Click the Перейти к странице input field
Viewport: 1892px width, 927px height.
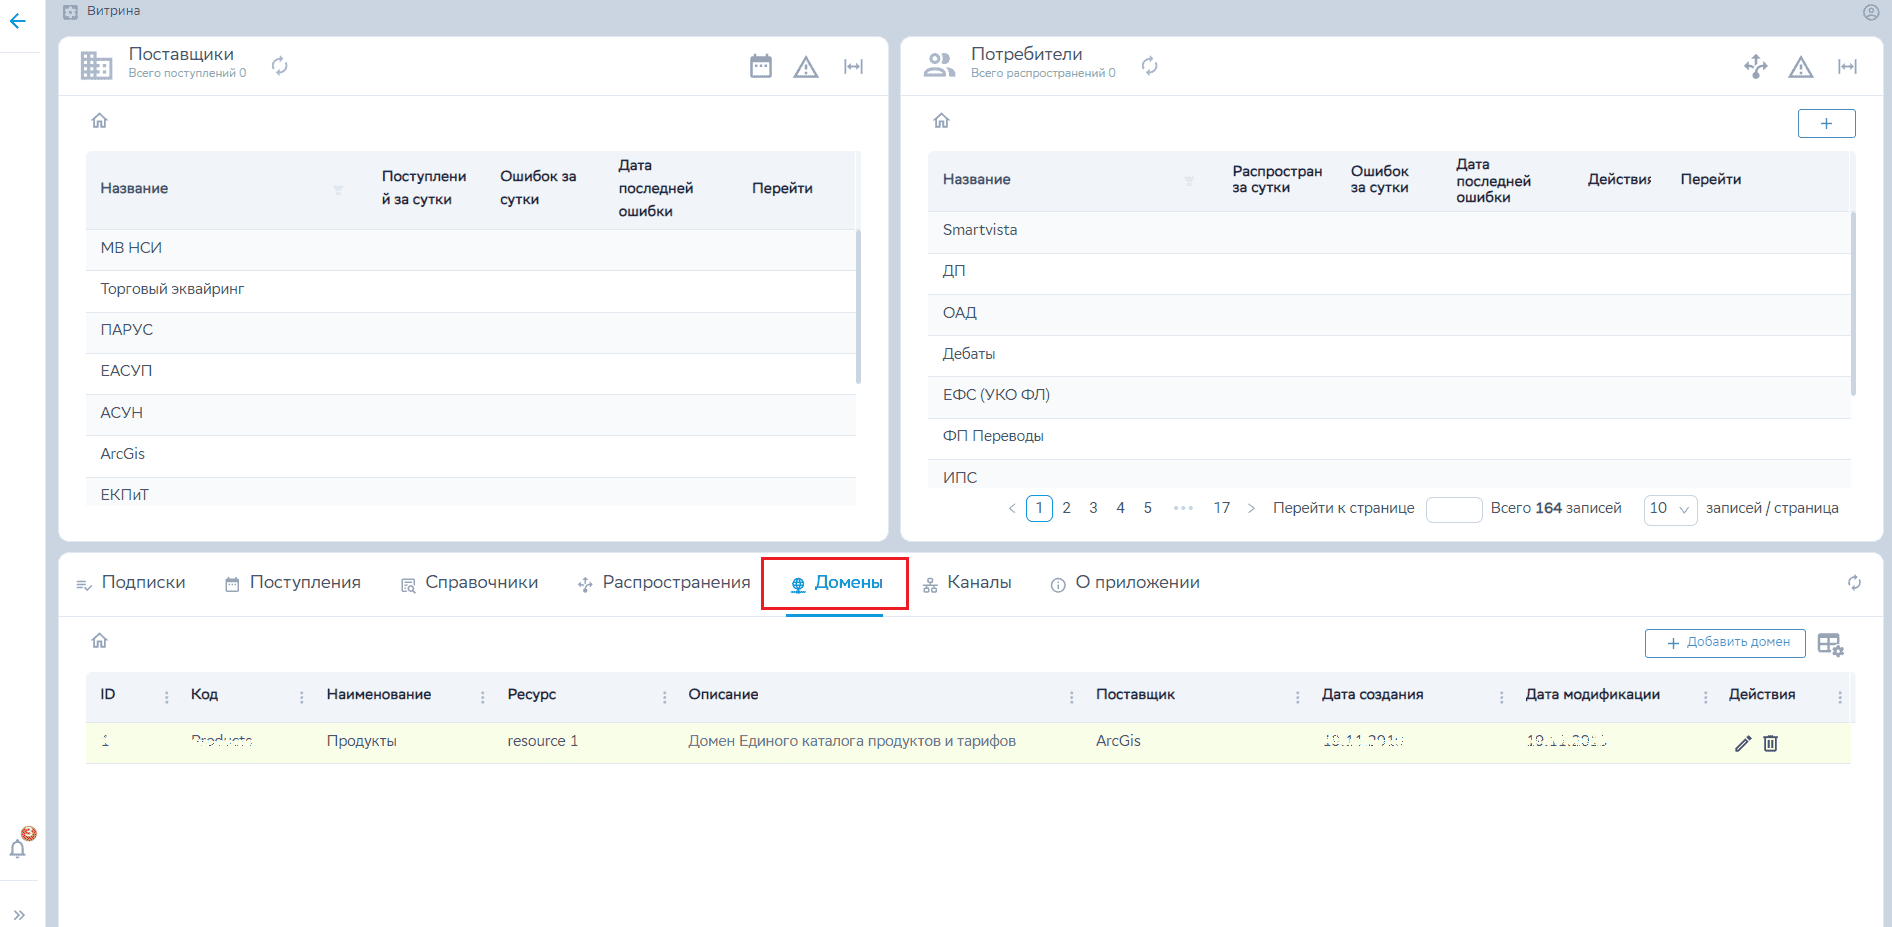click(1453, 509)
